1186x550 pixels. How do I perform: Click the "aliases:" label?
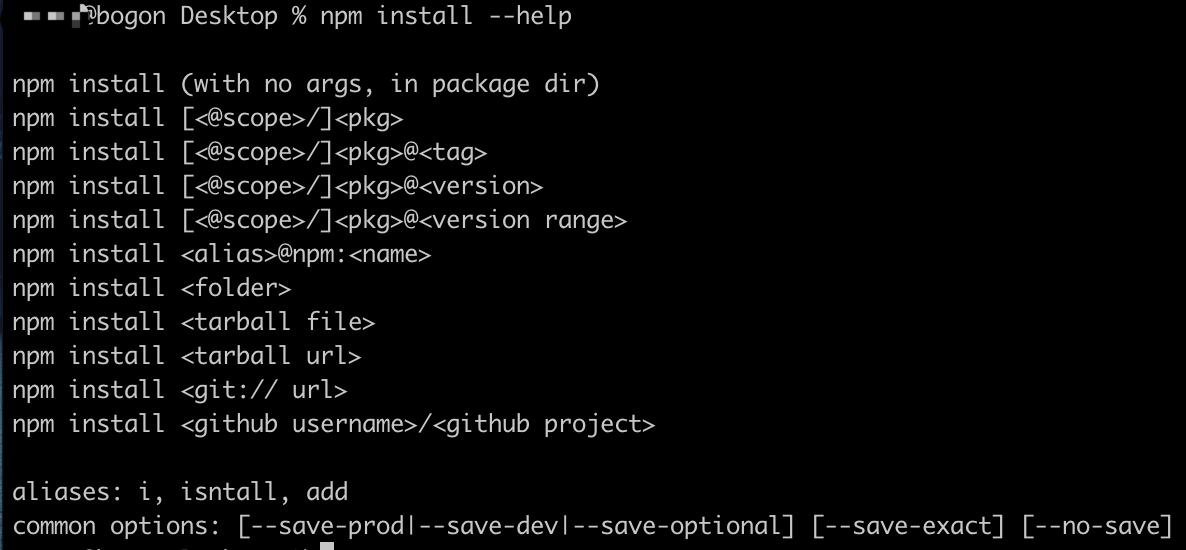67,493
